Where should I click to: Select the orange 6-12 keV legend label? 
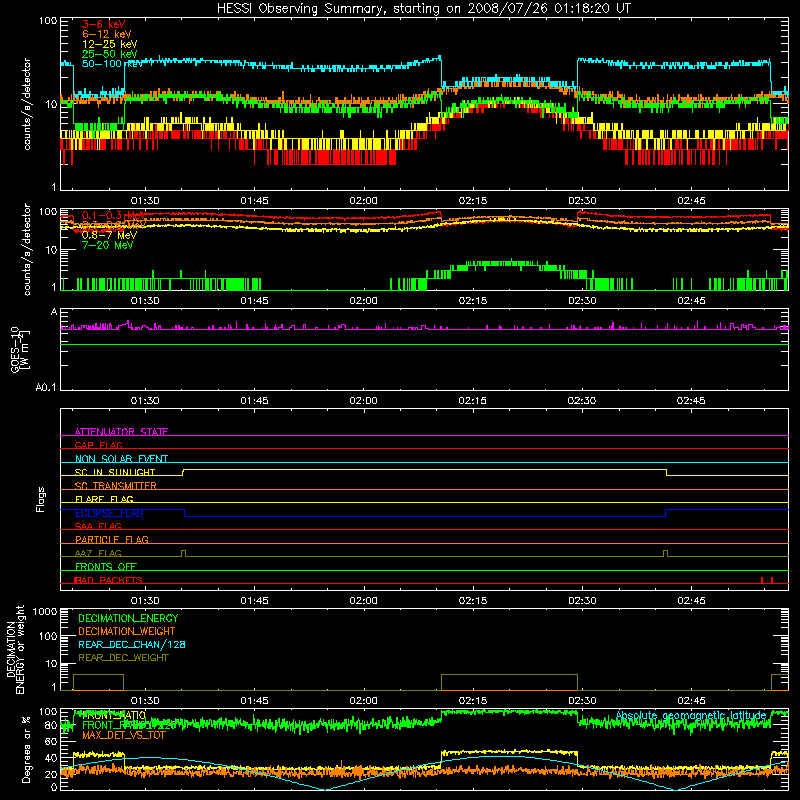tap(107, 34)
